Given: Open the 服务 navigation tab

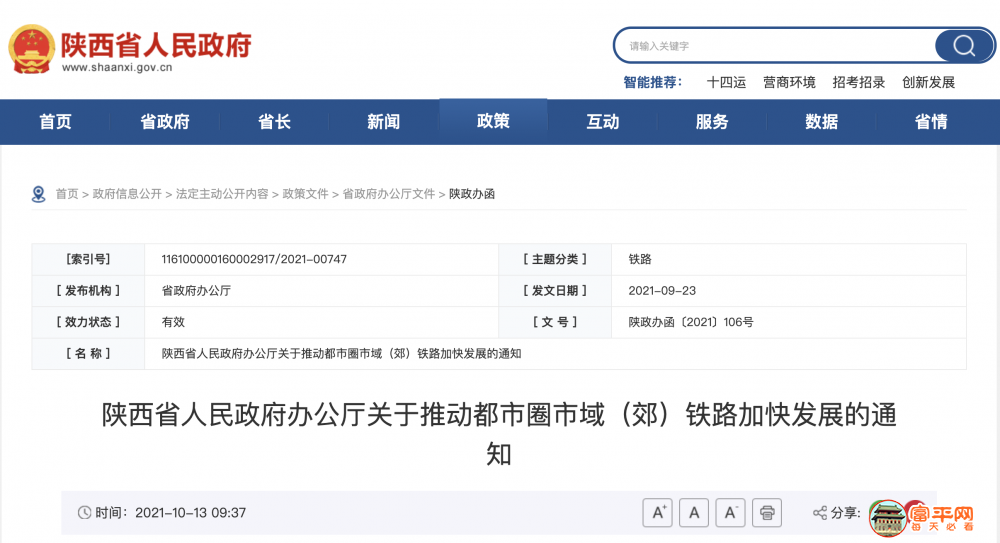Looking at the screenshot, I should coord(712,121).
